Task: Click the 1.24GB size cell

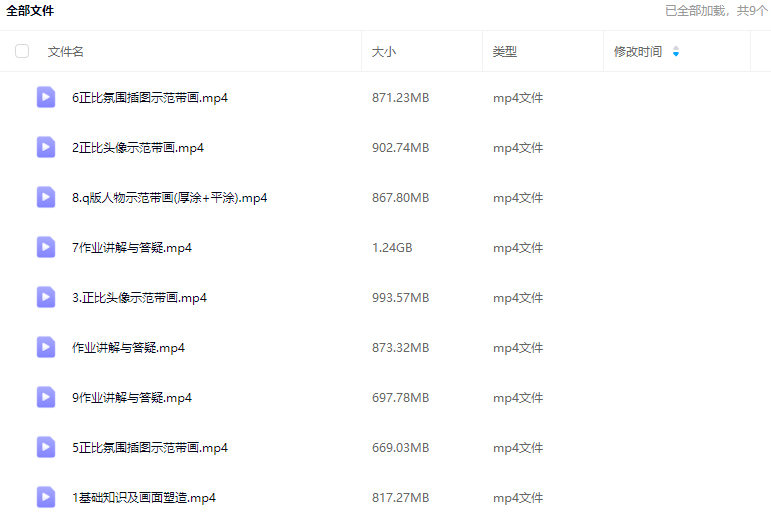Action: [392, 248]
